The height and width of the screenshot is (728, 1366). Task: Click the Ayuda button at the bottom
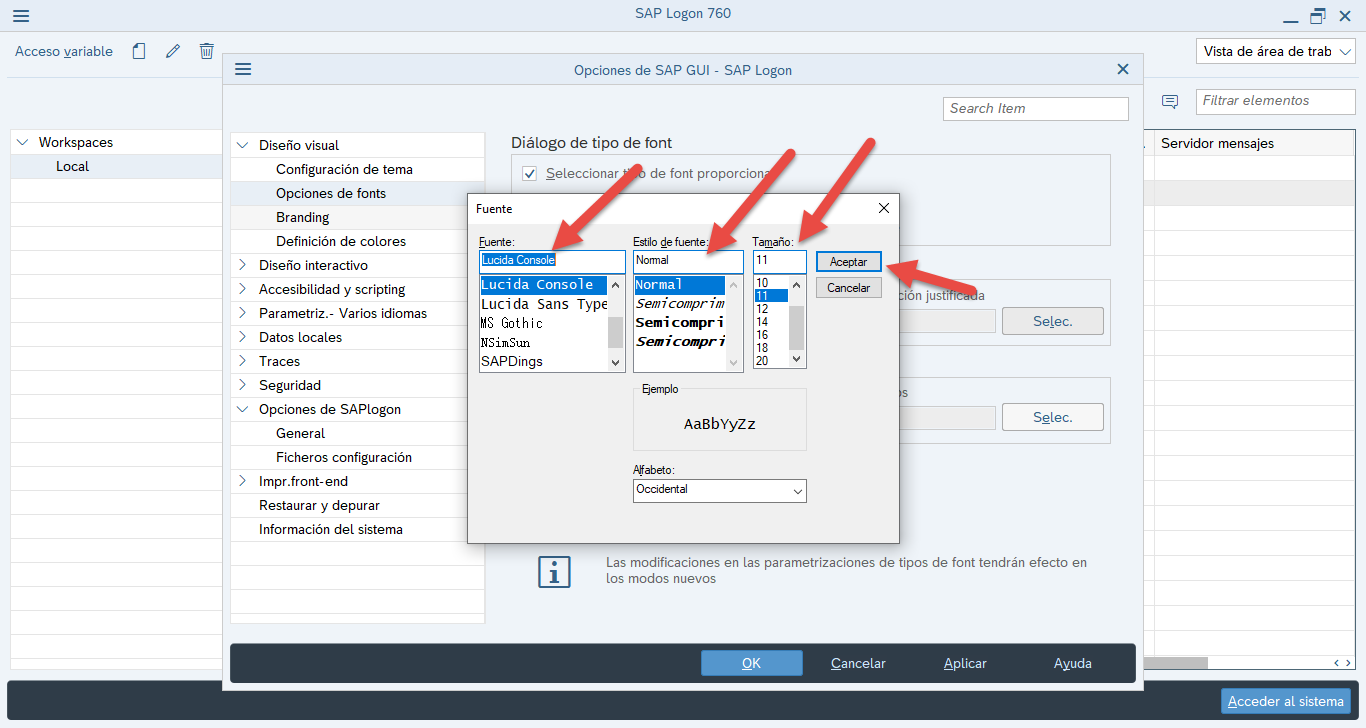1072,663
